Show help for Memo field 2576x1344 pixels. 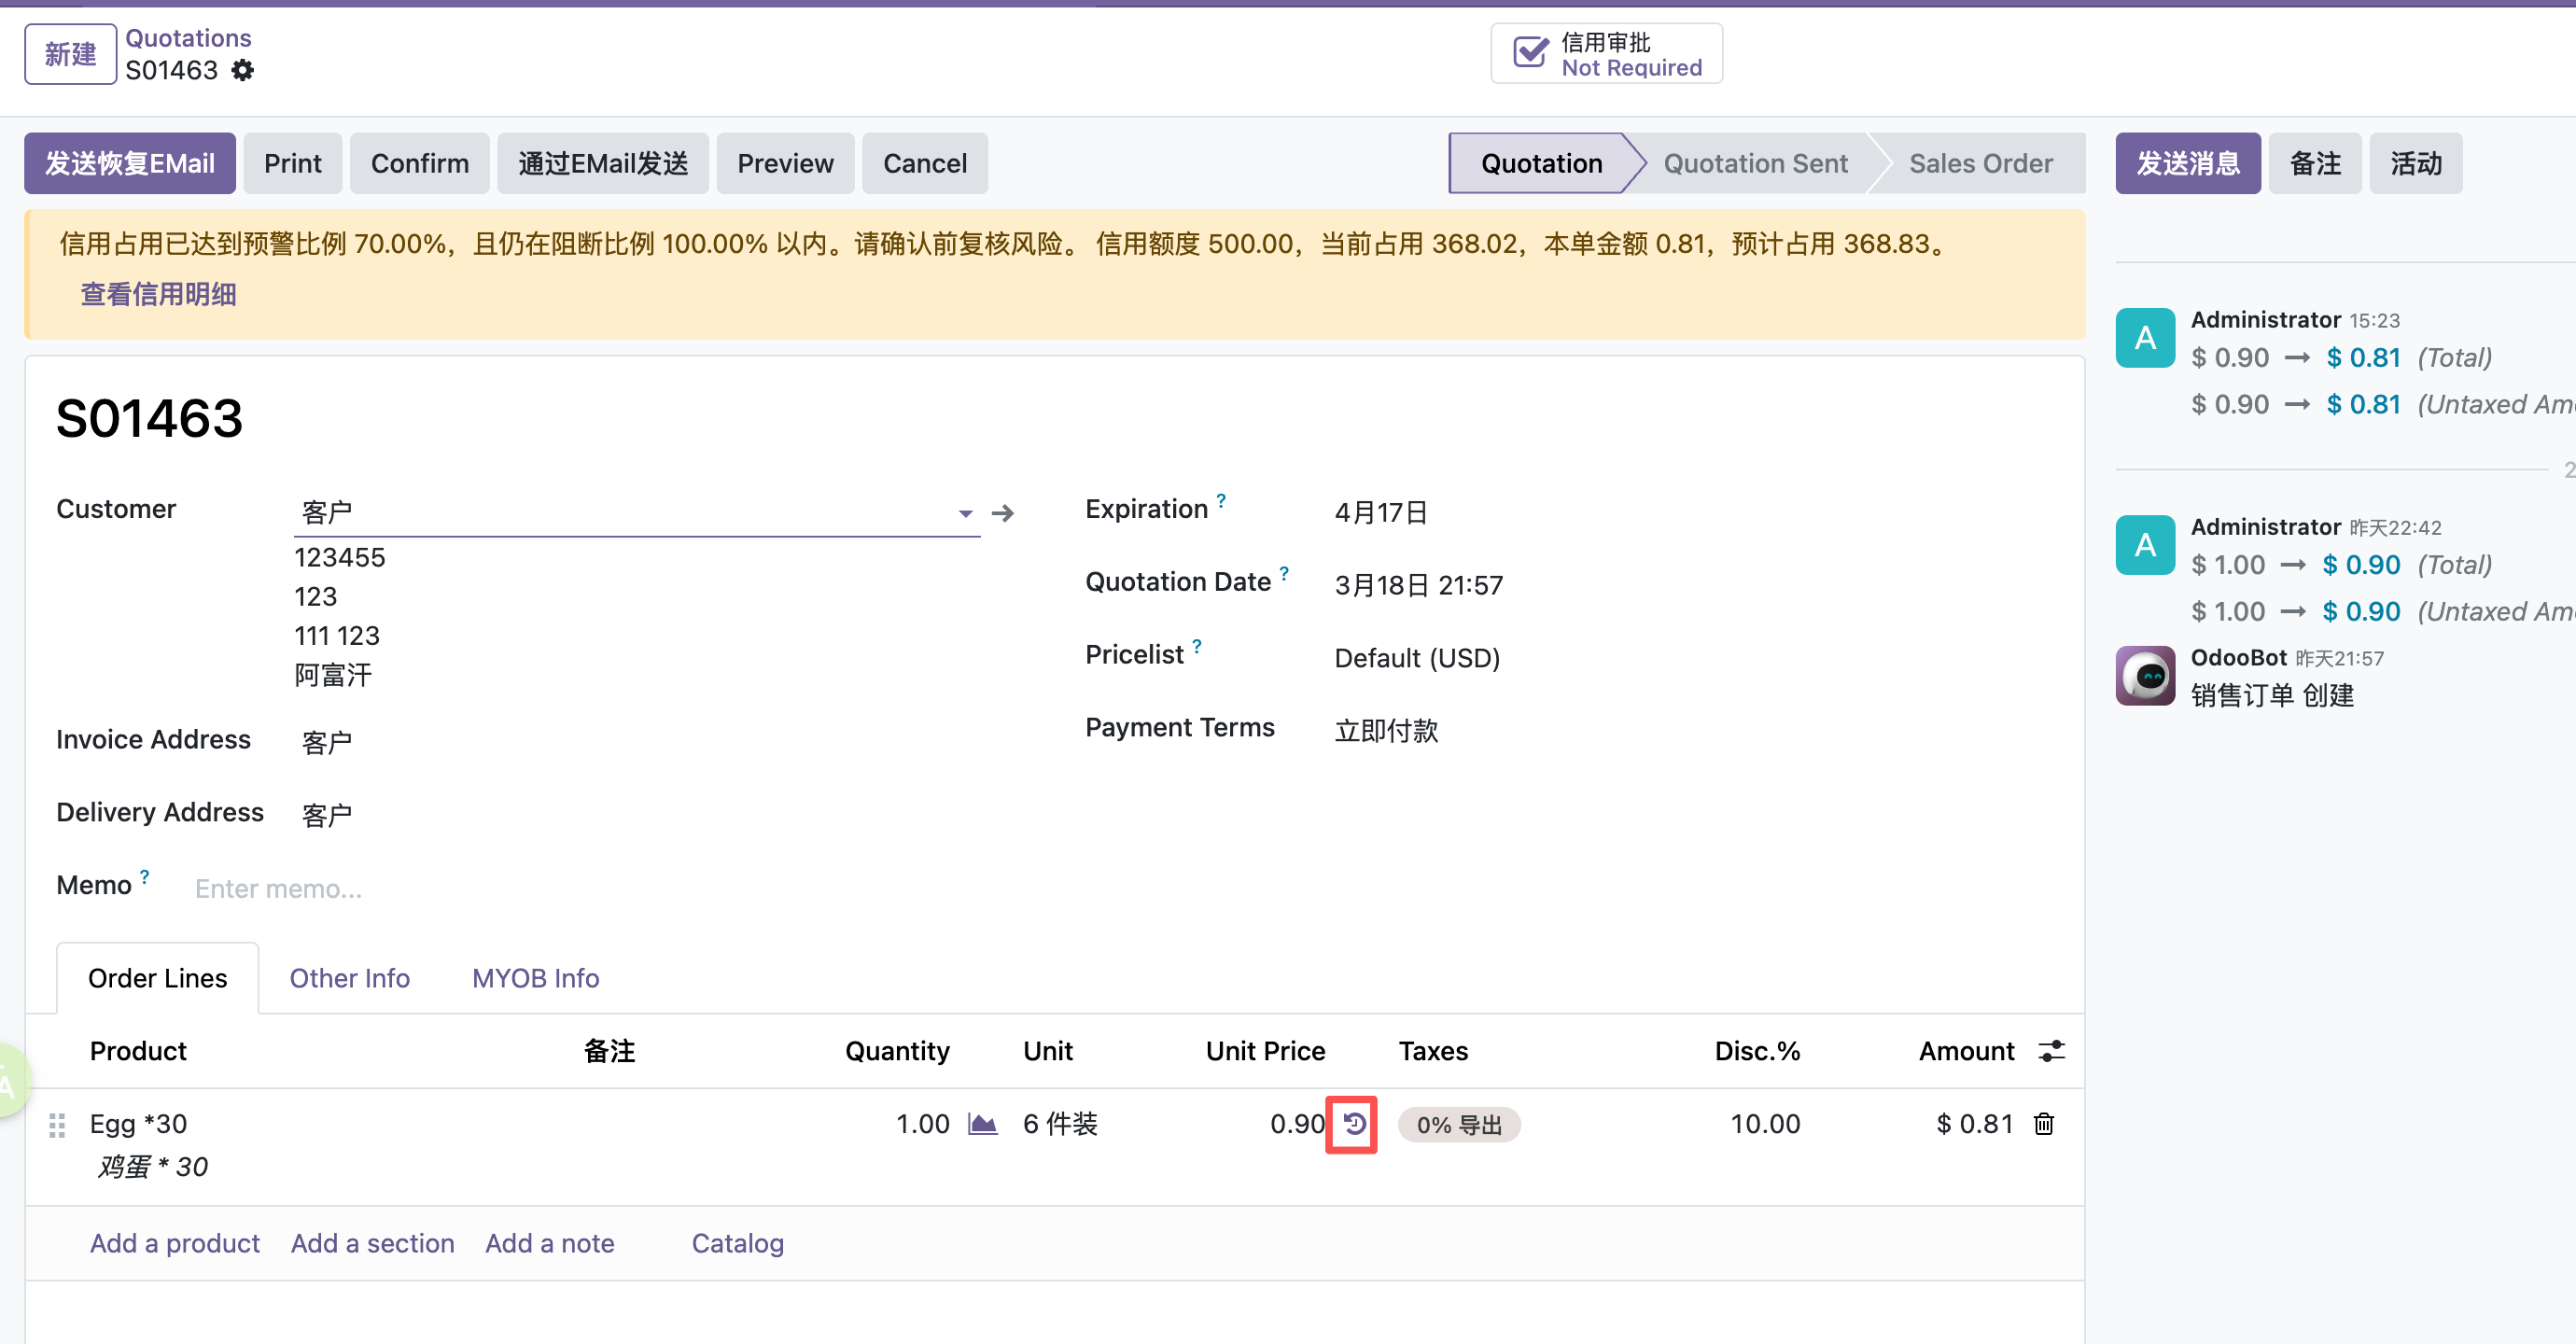pos(144,877)
